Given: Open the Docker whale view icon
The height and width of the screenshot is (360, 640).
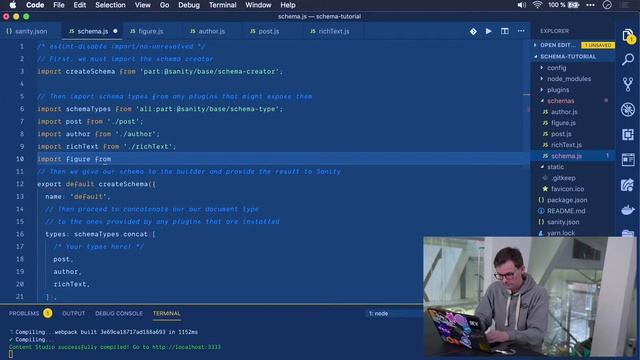Looking at the screenshot, I should (x=628, y=210).
